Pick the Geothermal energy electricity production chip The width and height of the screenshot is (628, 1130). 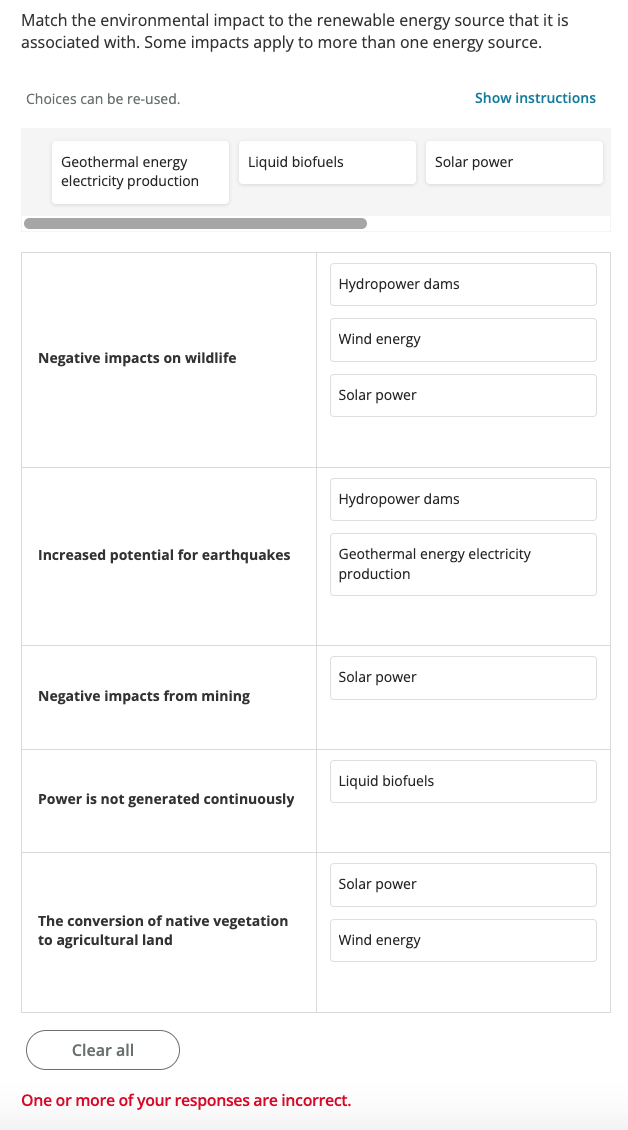pyautogui.click(x=140, y=172)
